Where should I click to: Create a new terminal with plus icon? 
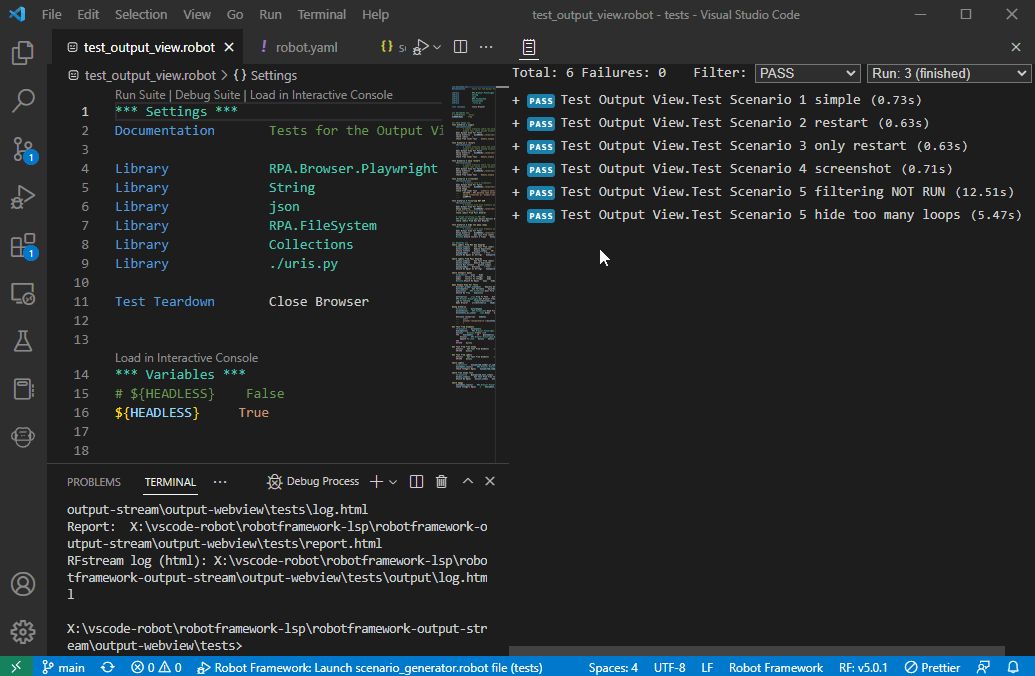pyautogui.click(x=376, y=482)
